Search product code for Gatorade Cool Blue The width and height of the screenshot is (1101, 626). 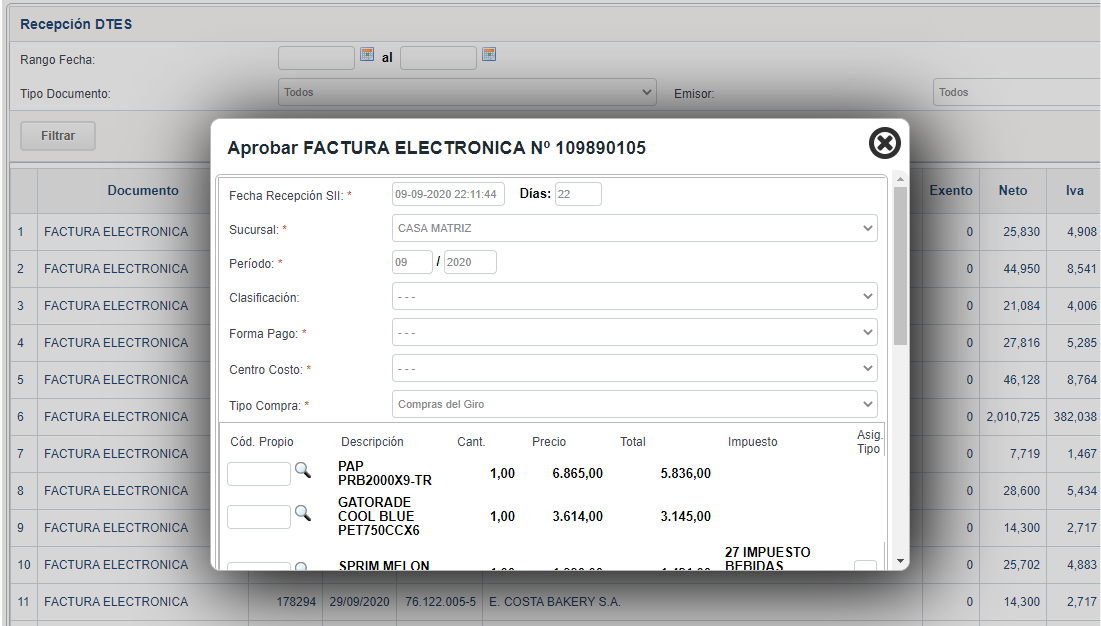point(302,513)
